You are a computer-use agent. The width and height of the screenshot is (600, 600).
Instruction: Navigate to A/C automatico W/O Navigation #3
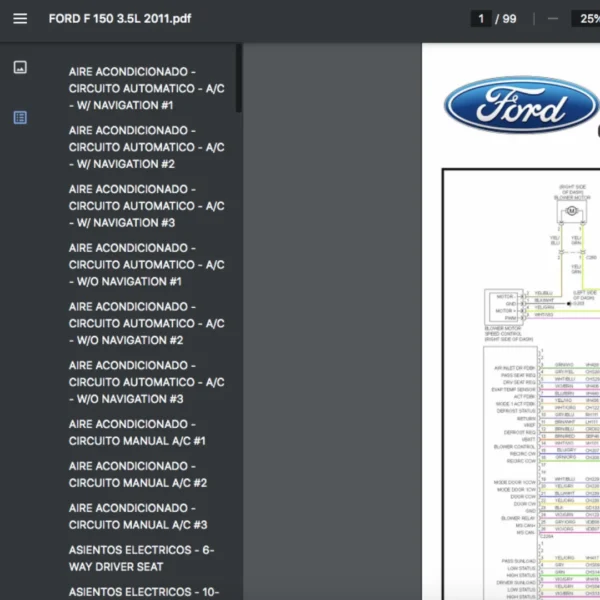pos(146,382)
